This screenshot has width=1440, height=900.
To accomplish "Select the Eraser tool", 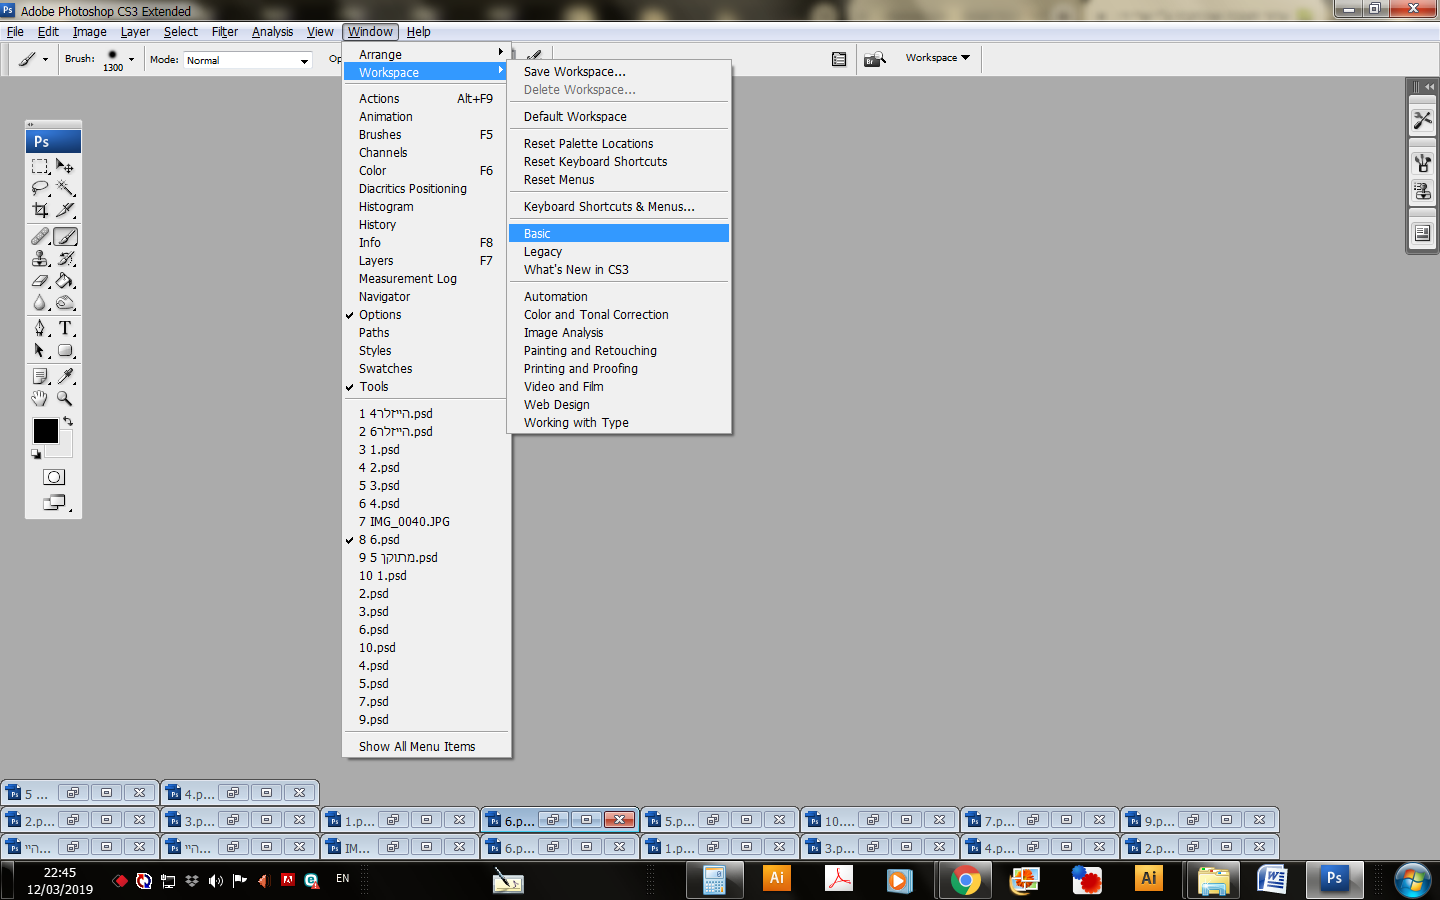I will click(x=40, y=281).
